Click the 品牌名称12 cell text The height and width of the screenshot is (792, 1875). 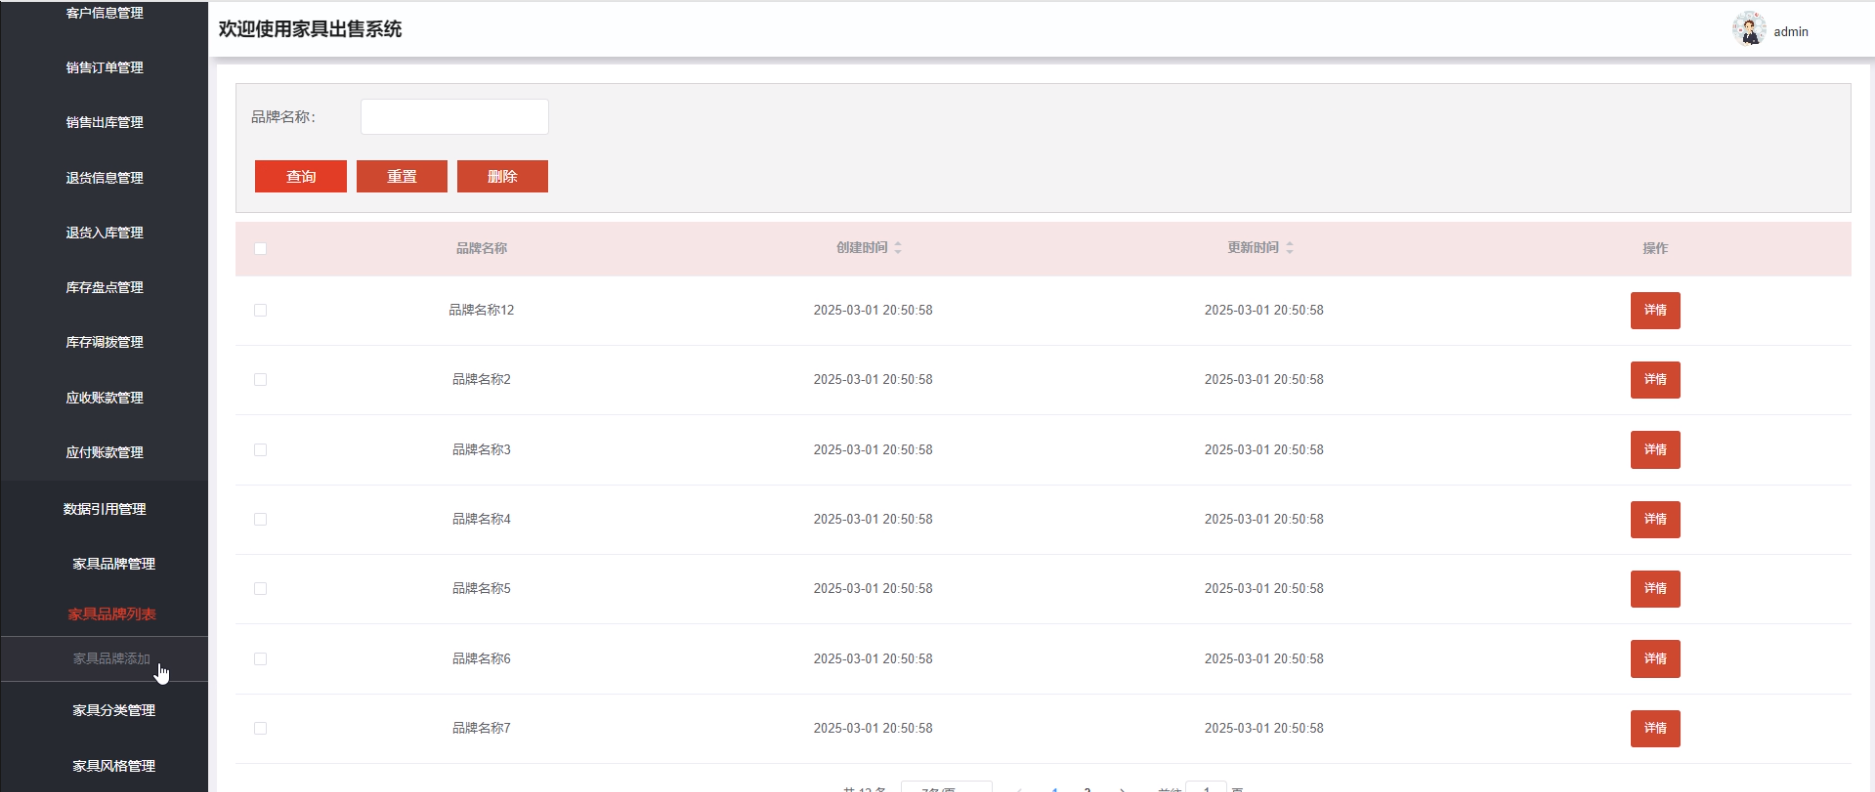(481, 310)
